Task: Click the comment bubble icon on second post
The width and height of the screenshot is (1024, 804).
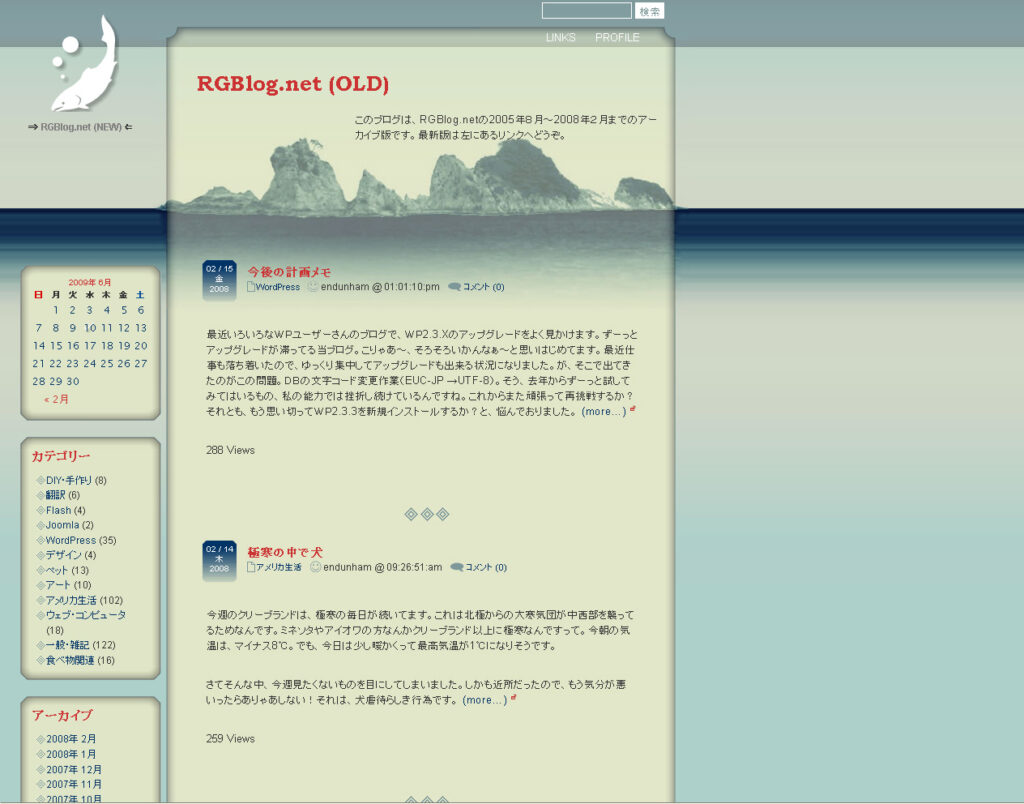Action: [456, 567]
